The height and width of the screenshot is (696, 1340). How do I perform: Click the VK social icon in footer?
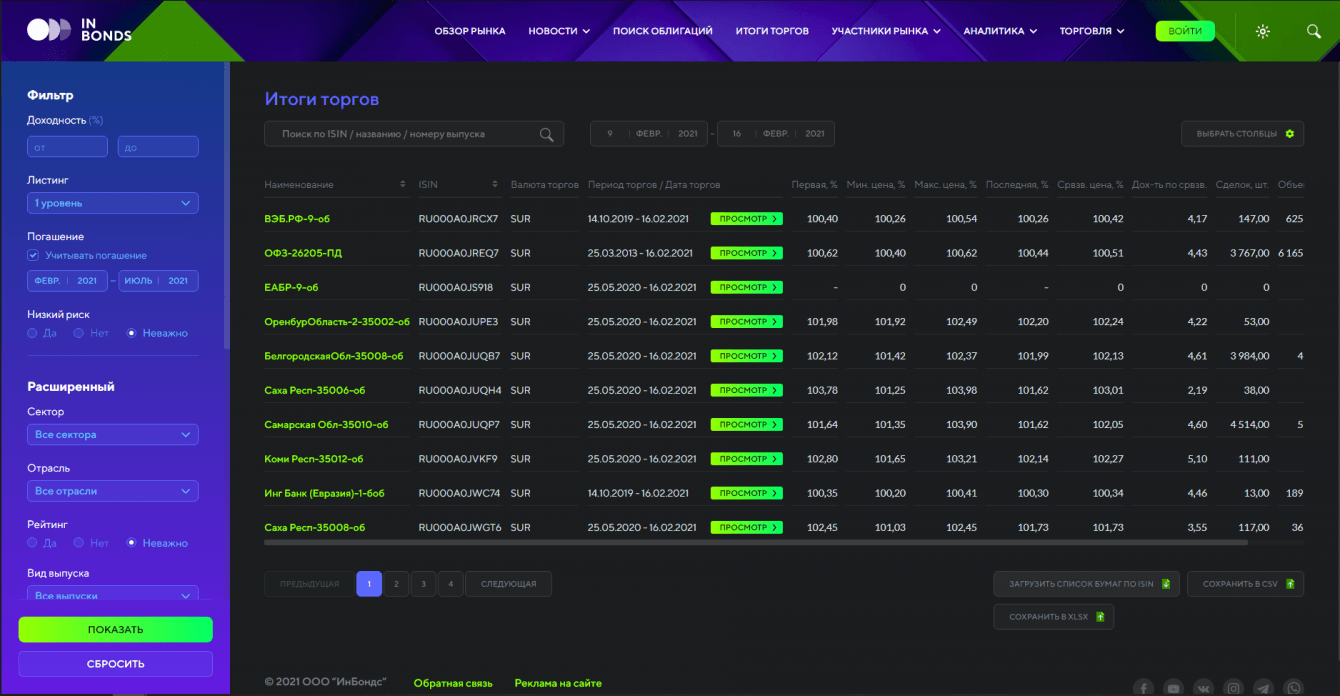point(1204,688)
